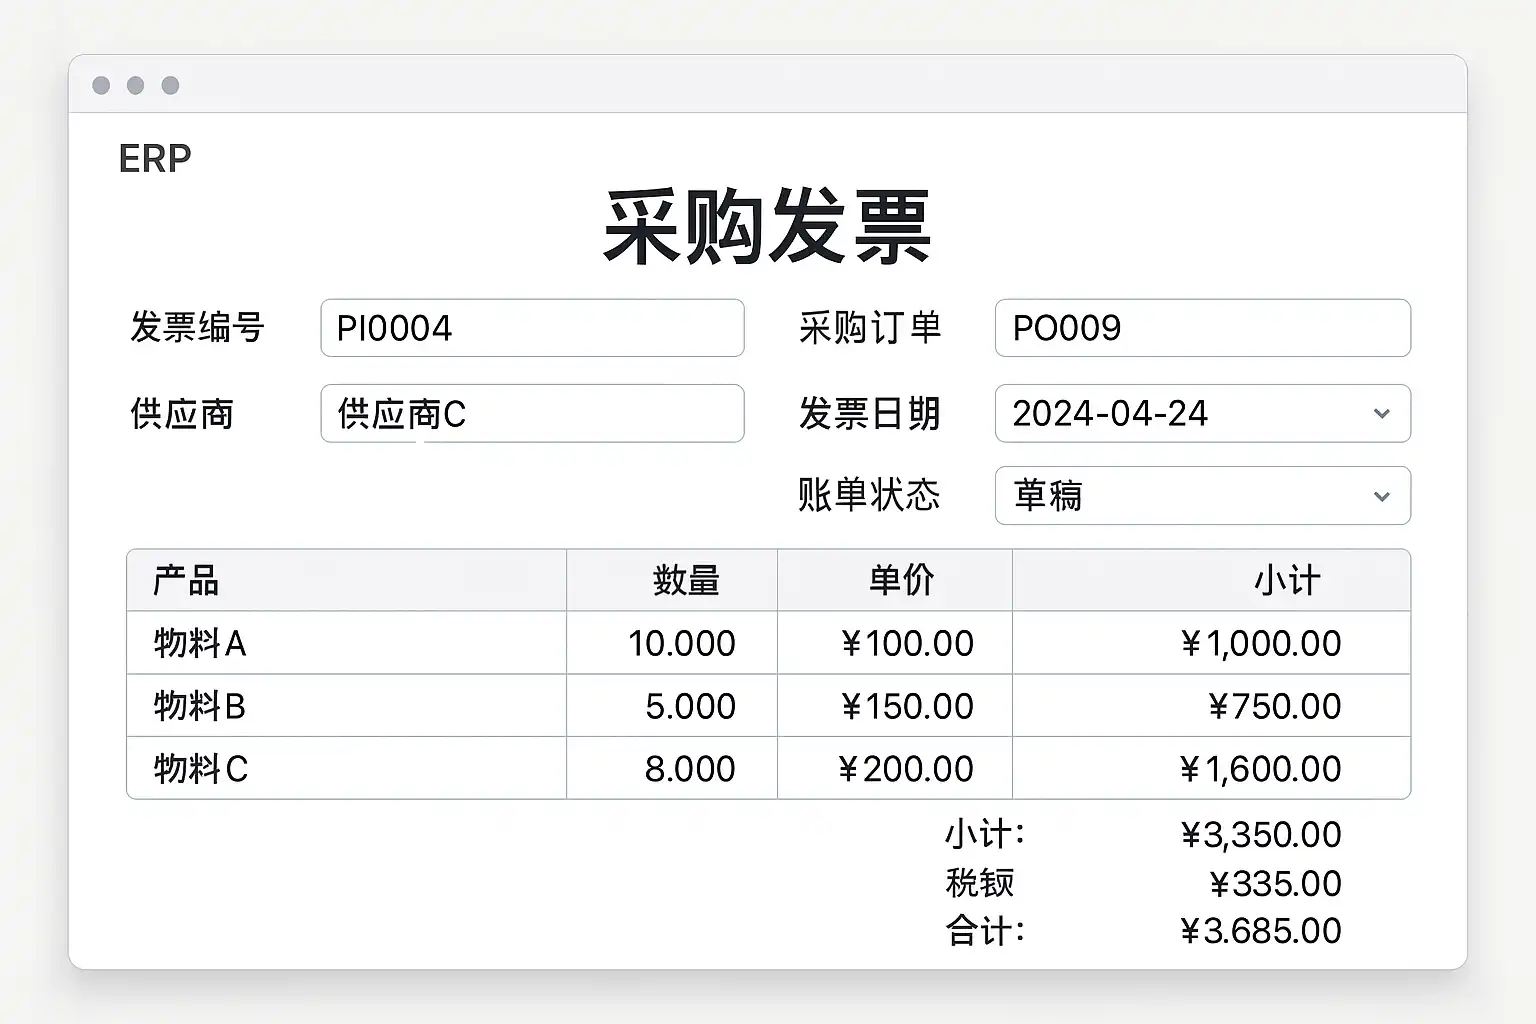Screen dimensions: 1536x1024
Task: Click the 供应商 field showing 供应商C
Action: click(x=531, y=413)
